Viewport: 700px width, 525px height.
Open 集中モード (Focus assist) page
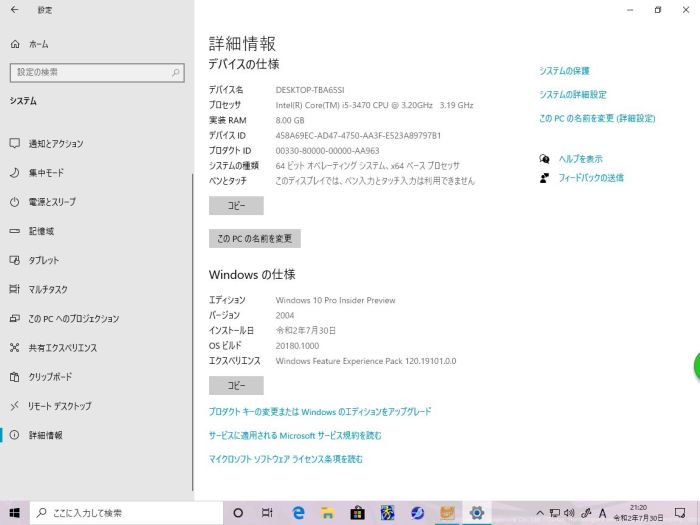click(x=46, y=172)
